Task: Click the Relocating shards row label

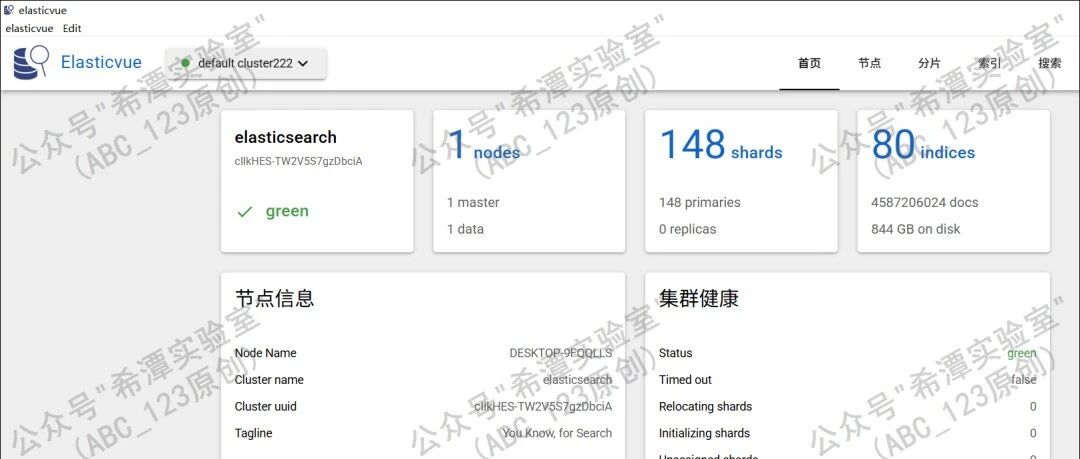Action: click(x=705, y=407)
